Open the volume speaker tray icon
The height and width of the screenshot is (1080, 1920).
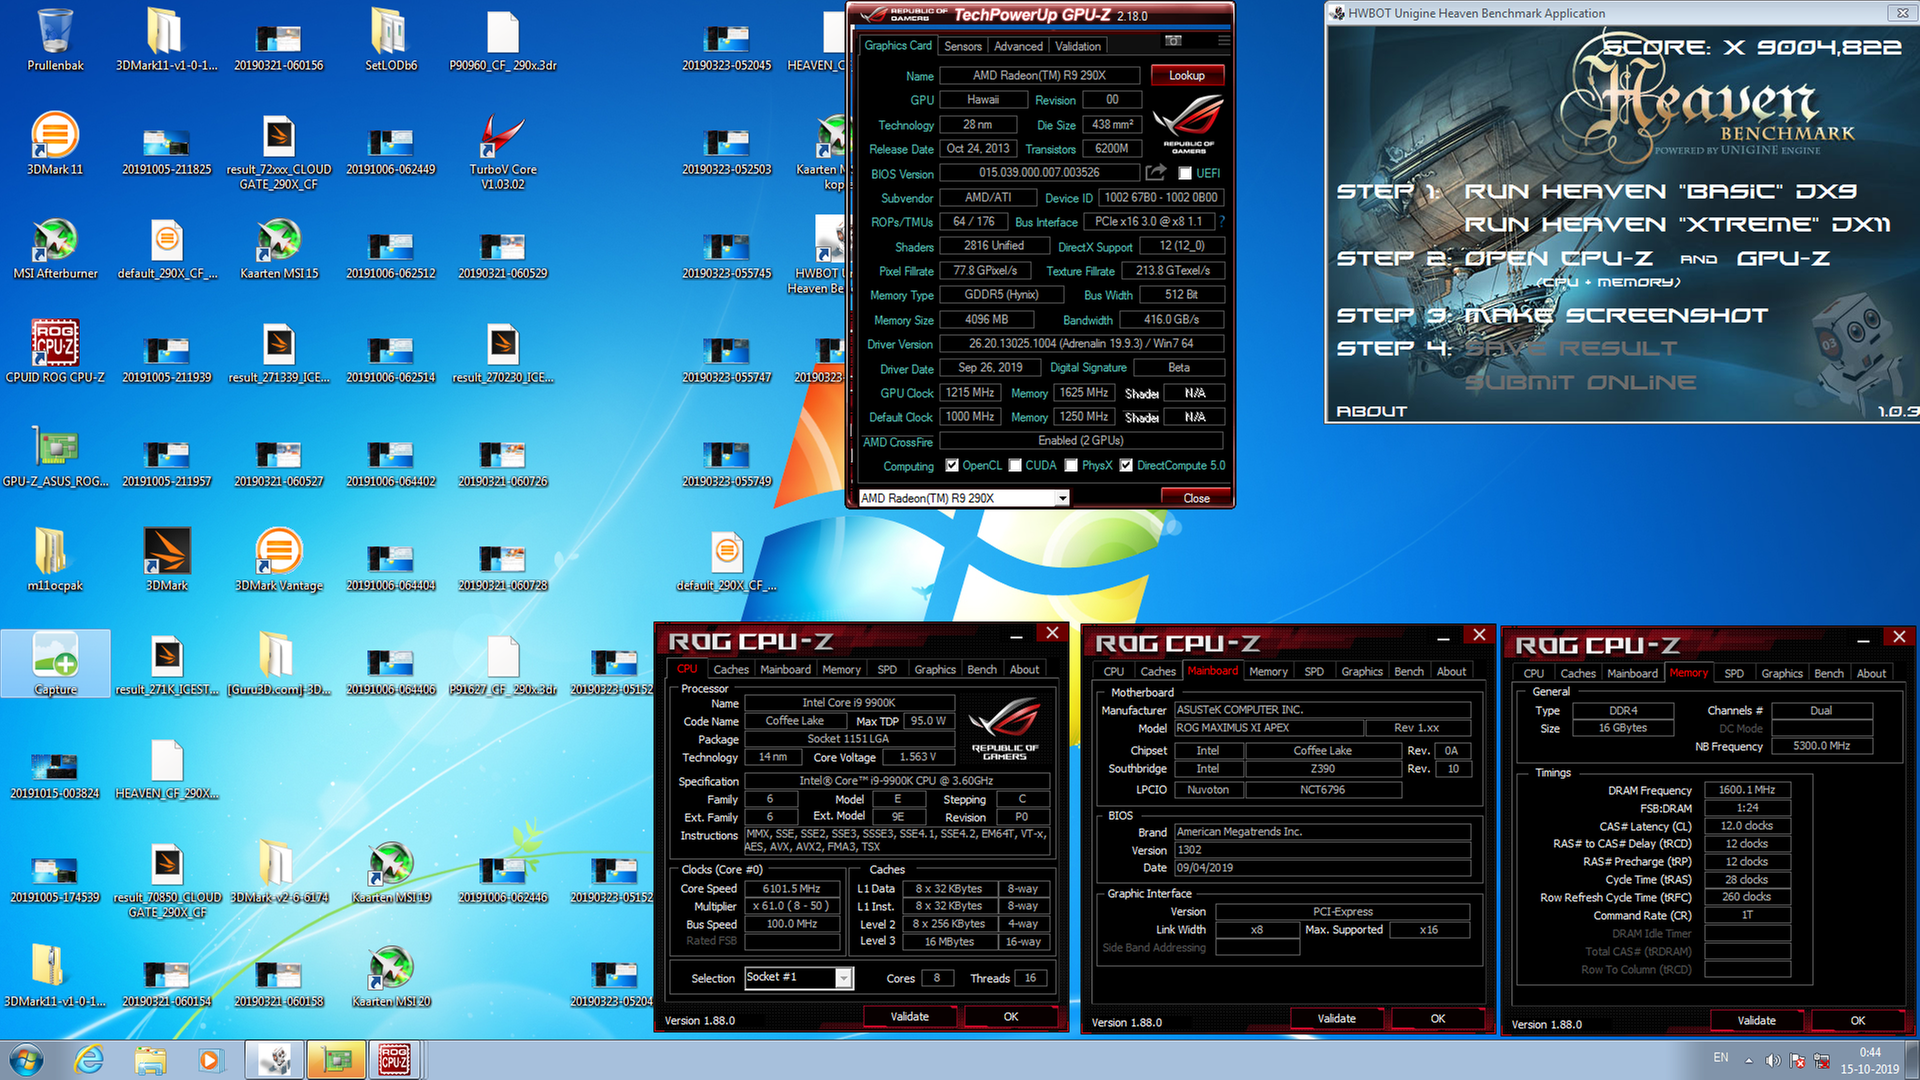(1772, 1060)
